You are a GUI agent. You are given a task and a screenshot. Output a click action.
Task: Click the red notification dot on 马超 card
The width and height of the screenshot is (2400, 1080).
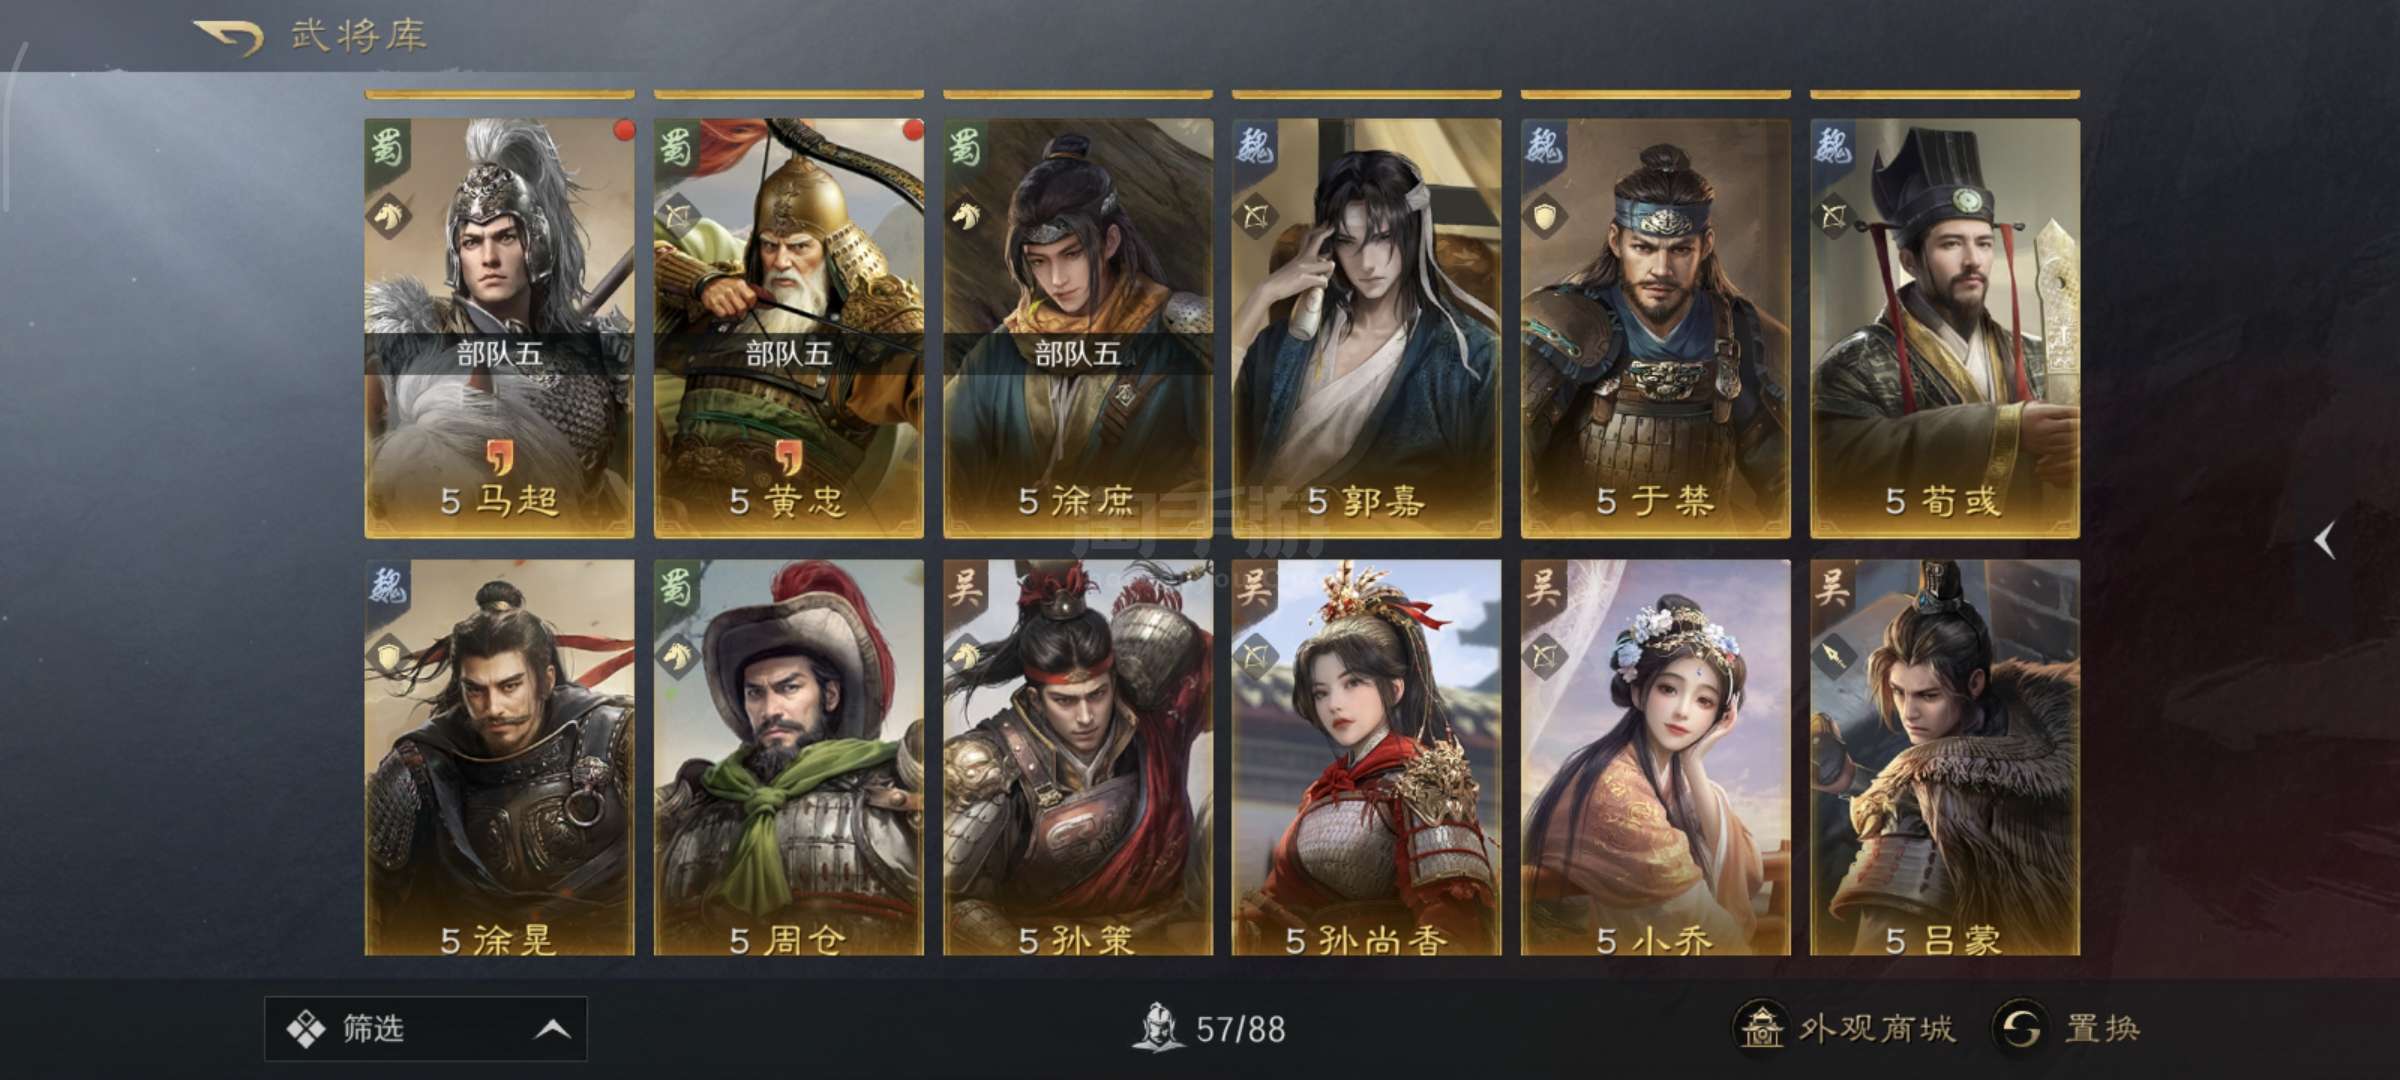coord(624,130)
